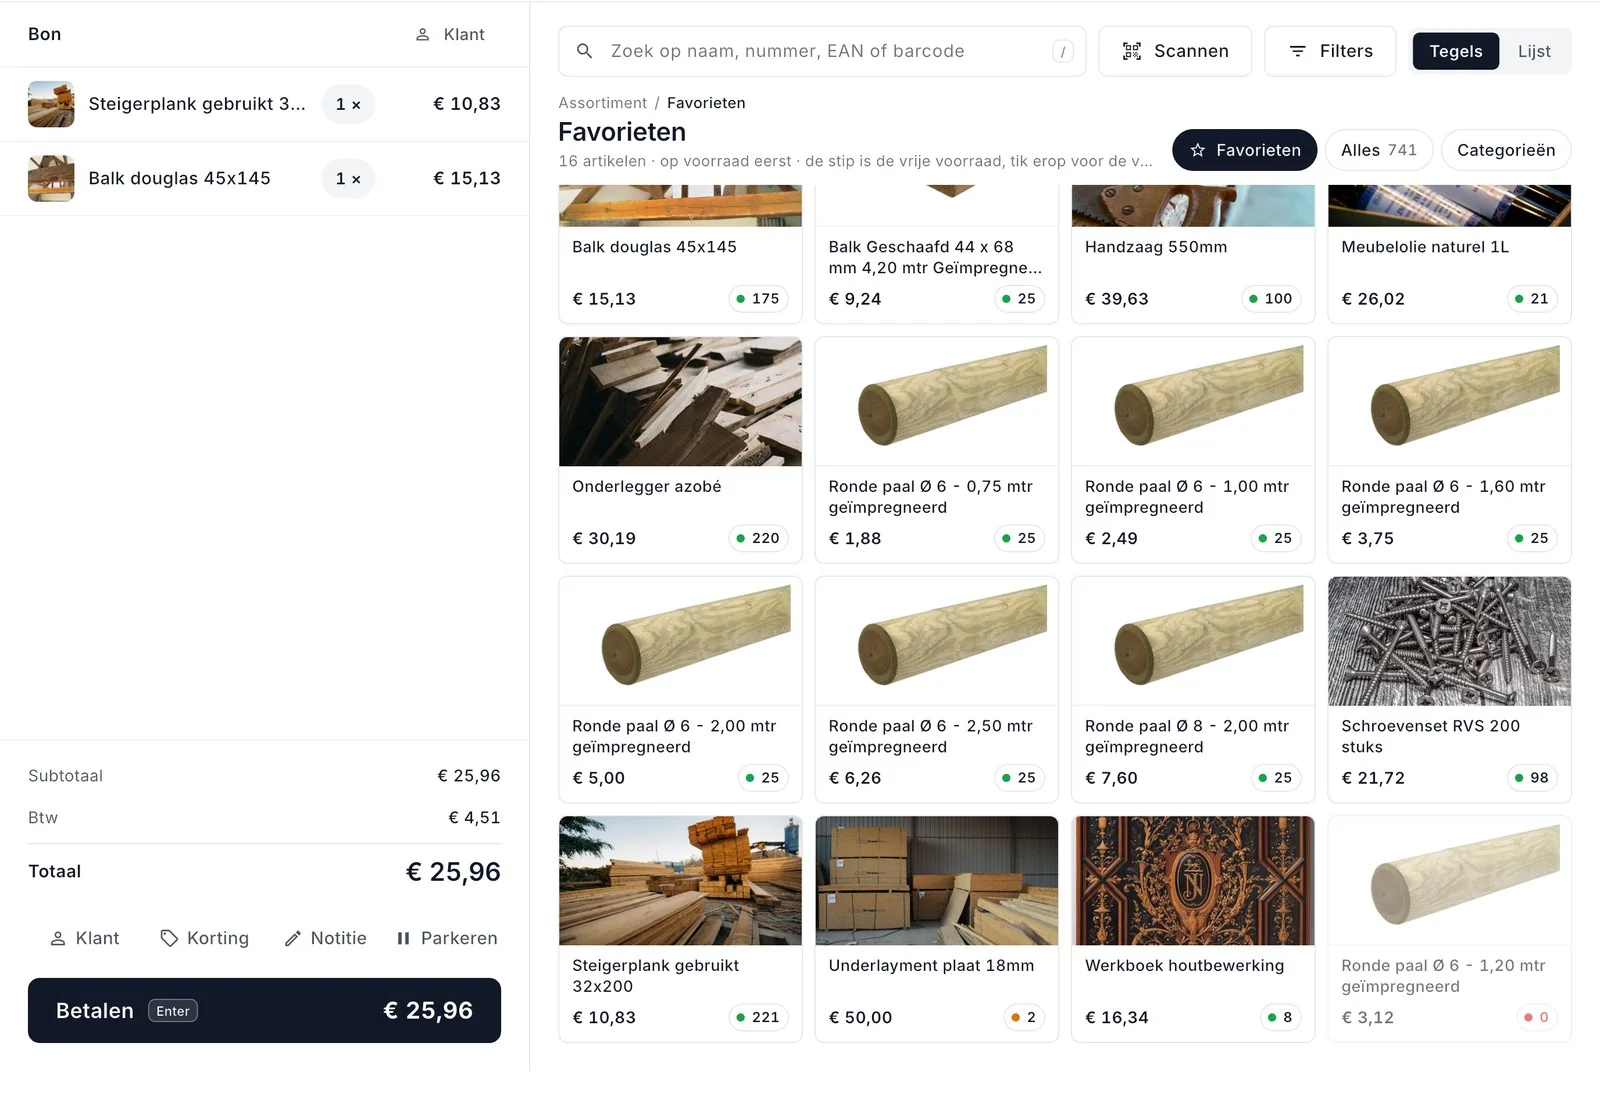Viewport: 1600px width, 1100px height.
Task: Add Schroevenset RVS 200 stuks to bon
Action: (1449, 689)
